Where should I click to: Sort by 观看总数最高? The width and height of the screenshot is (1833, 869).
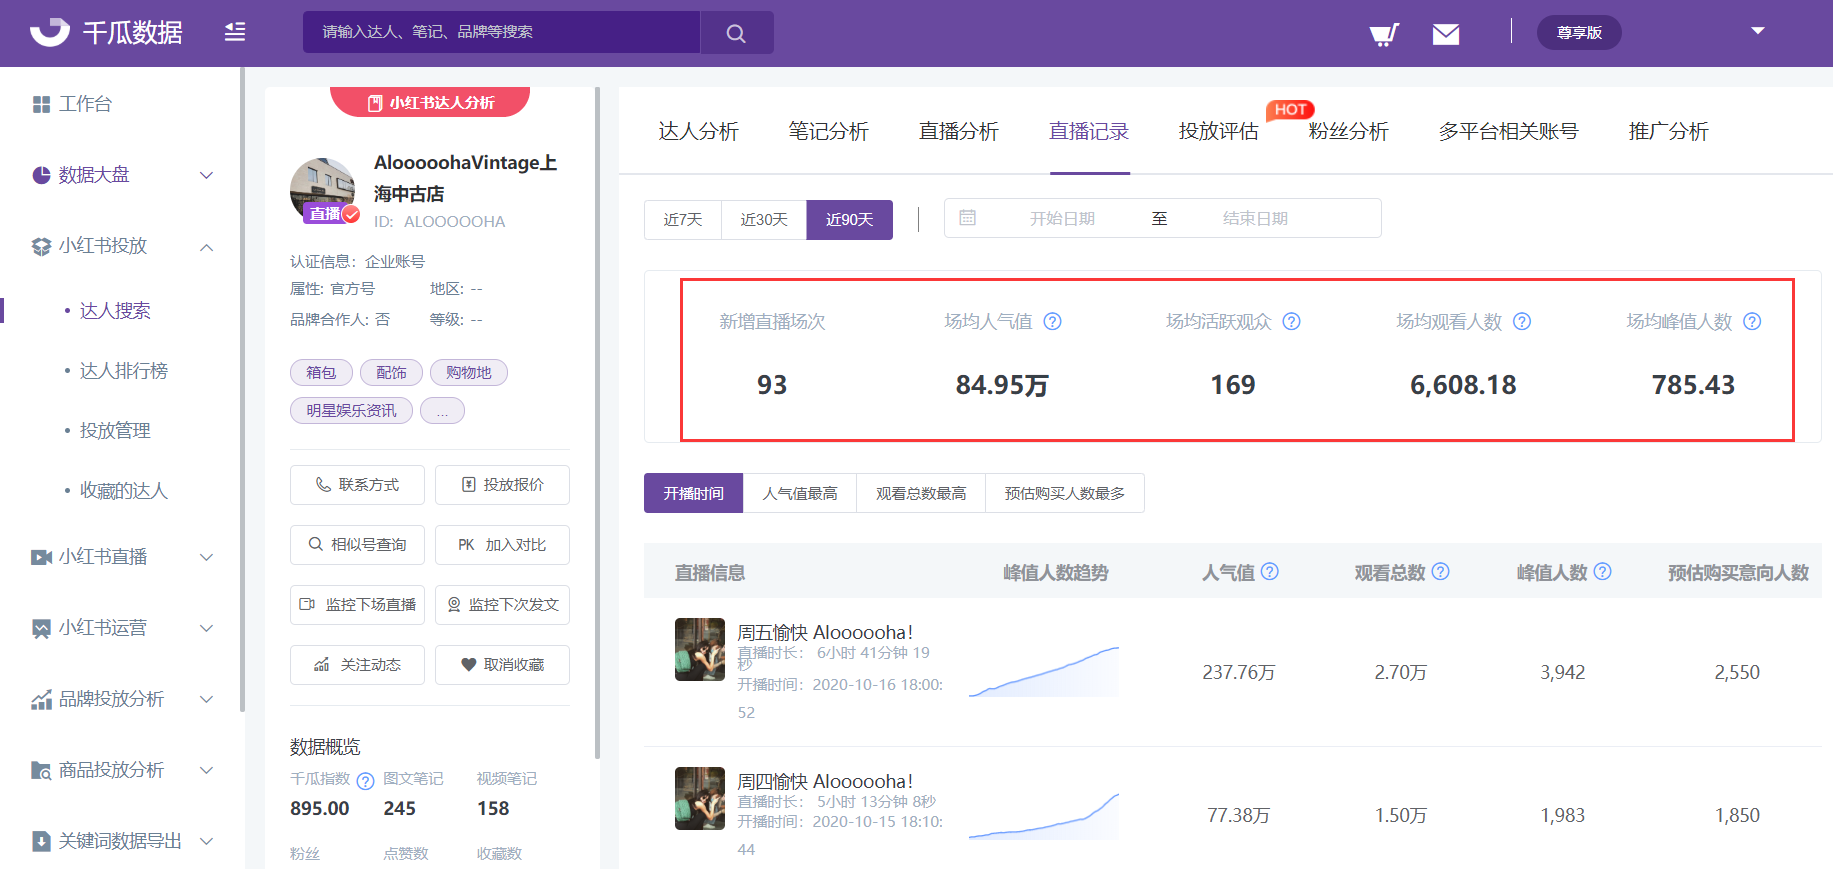[x=921, y=493]
